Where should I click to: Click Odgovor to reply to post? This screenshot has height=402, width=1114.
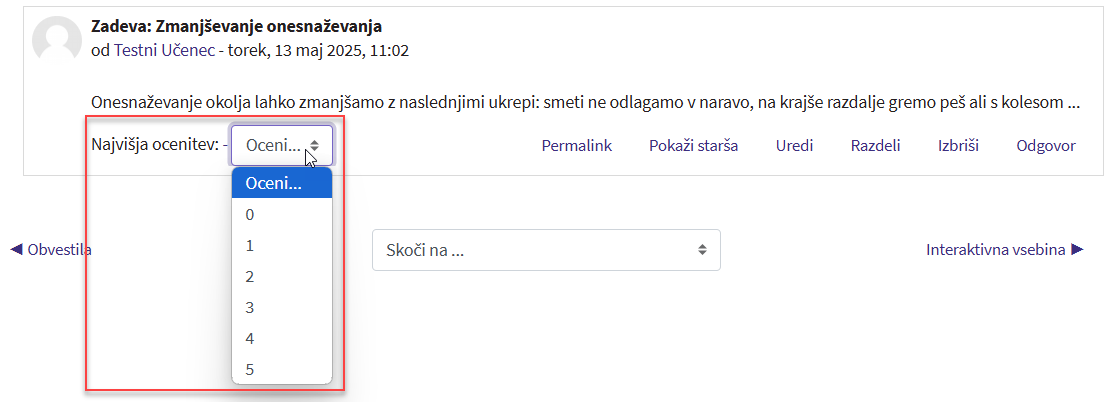pos(1045,145)
